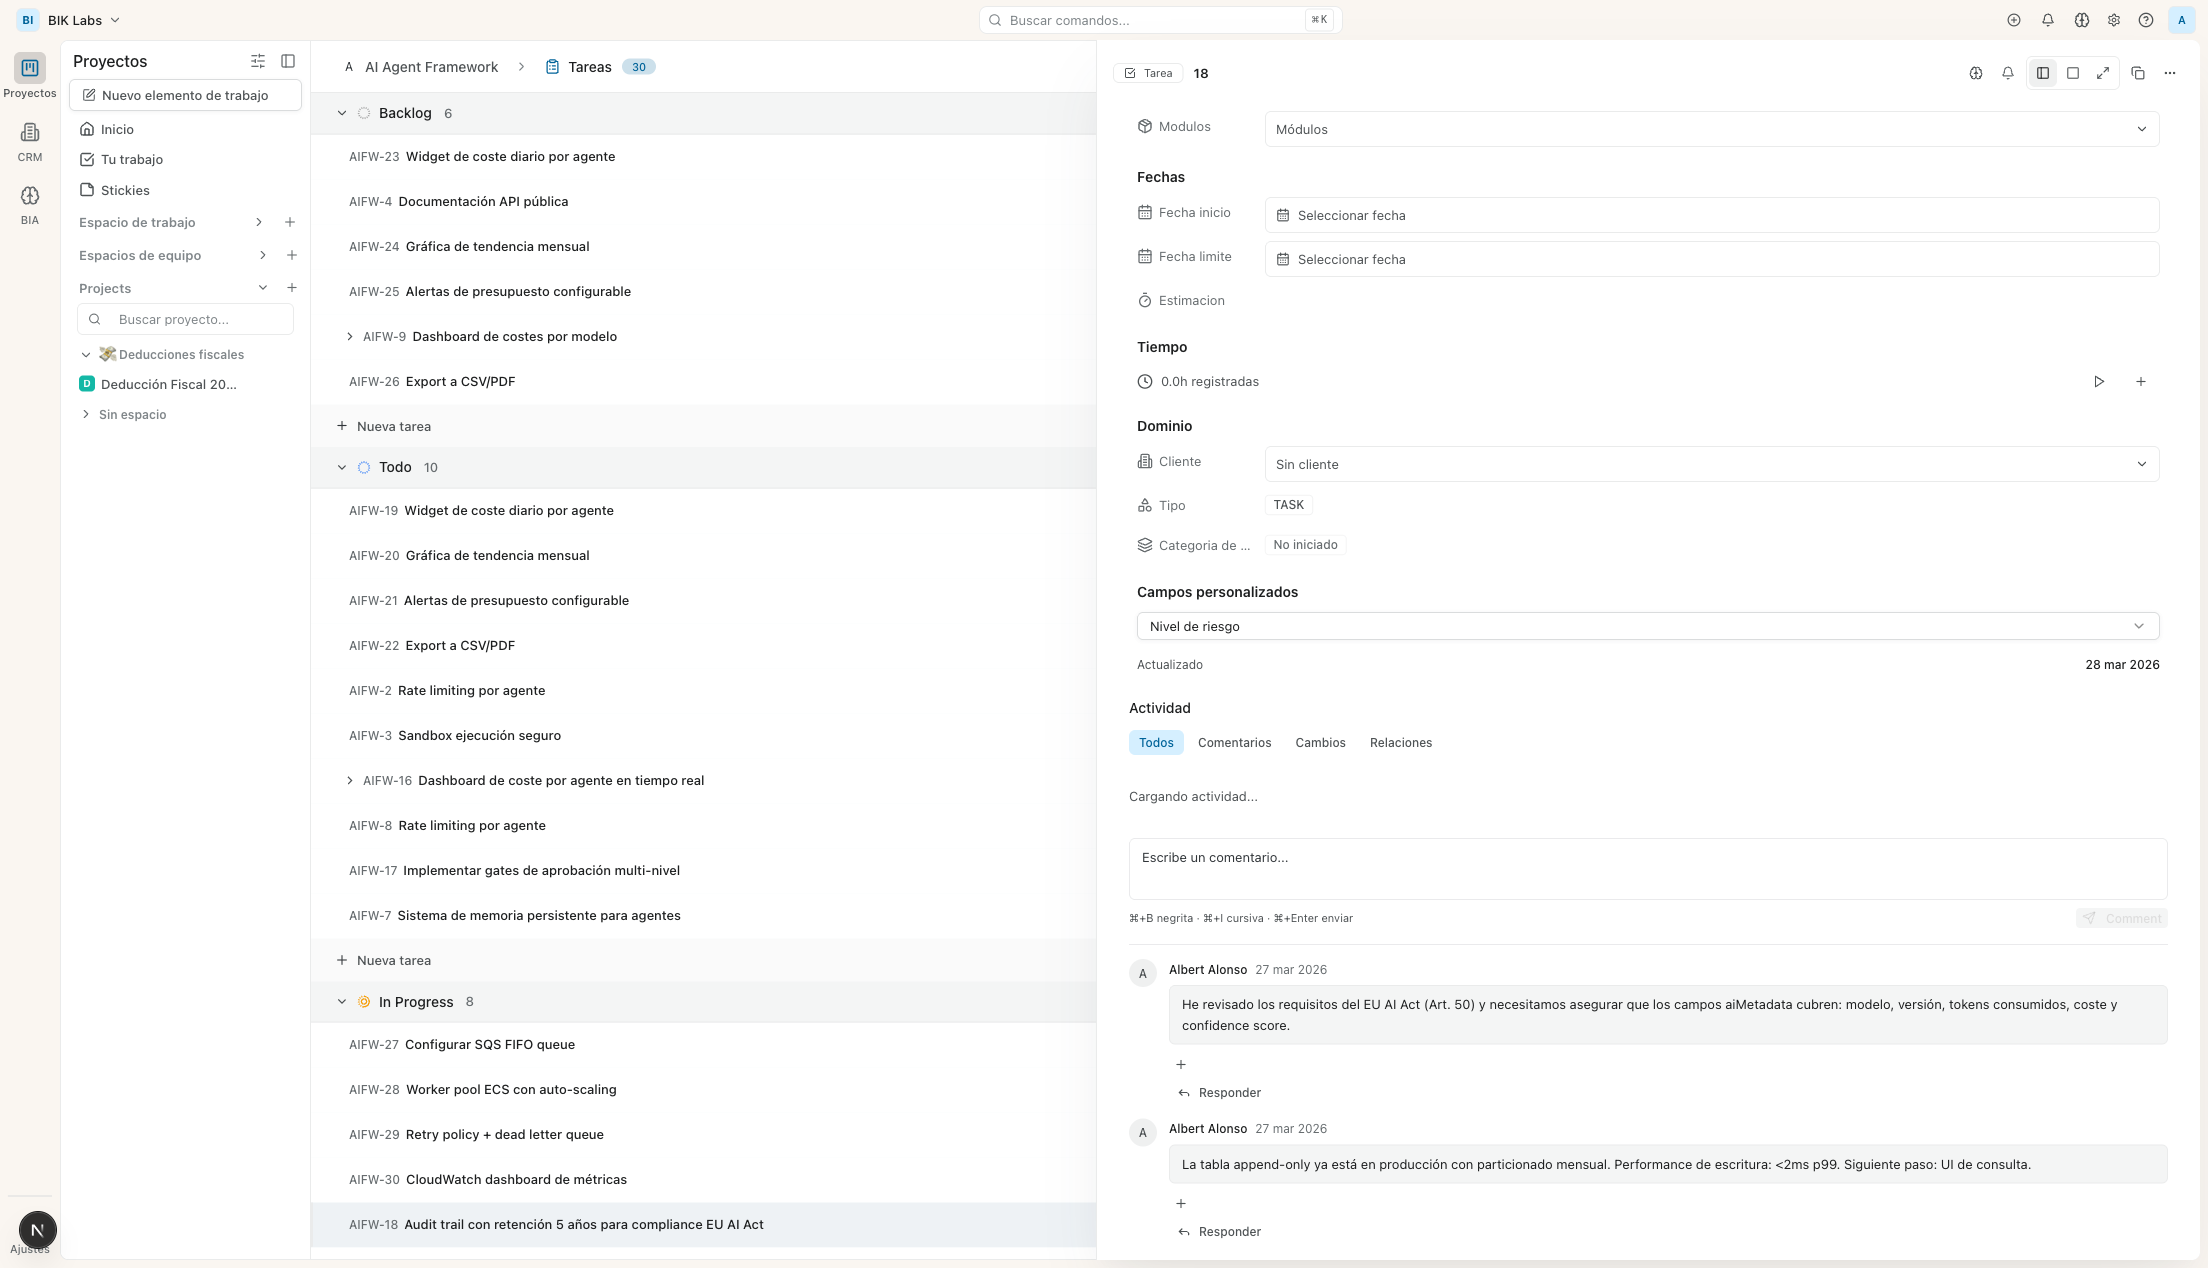The width and height of the screenshot is (2208, 1268).
Task: Start the time tracking play button
Action: pos(2098,382)
